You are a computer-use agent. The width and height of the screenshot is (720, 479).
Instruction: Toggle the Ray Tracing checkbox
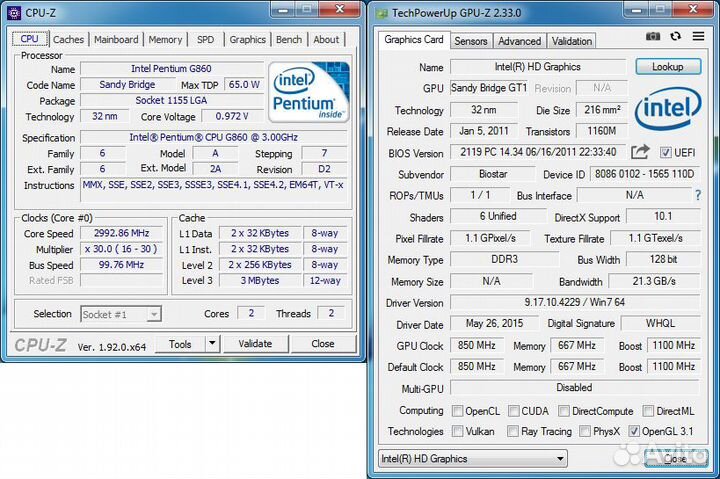(513, 431)
